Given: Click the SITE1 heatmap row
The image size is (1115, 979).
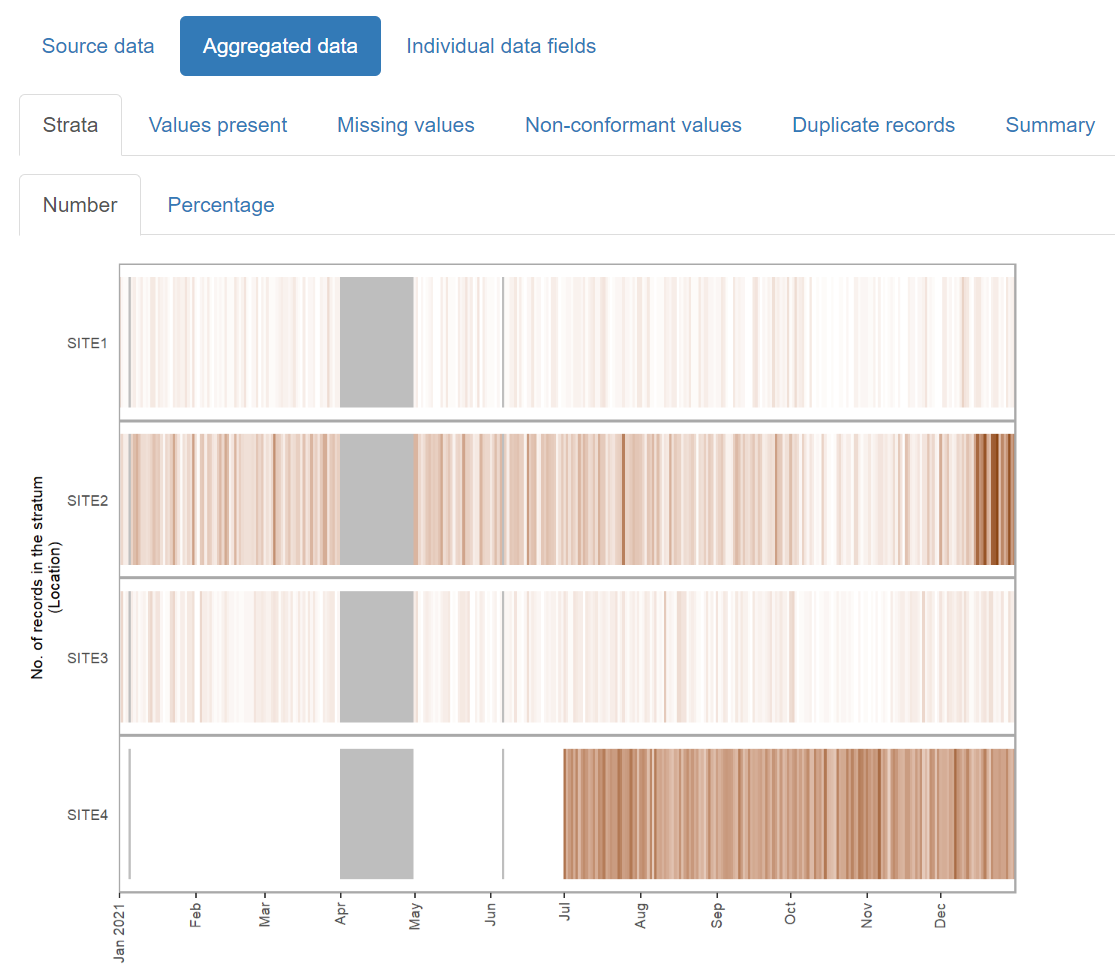Looking at the screenshot, I should [650, 342].
